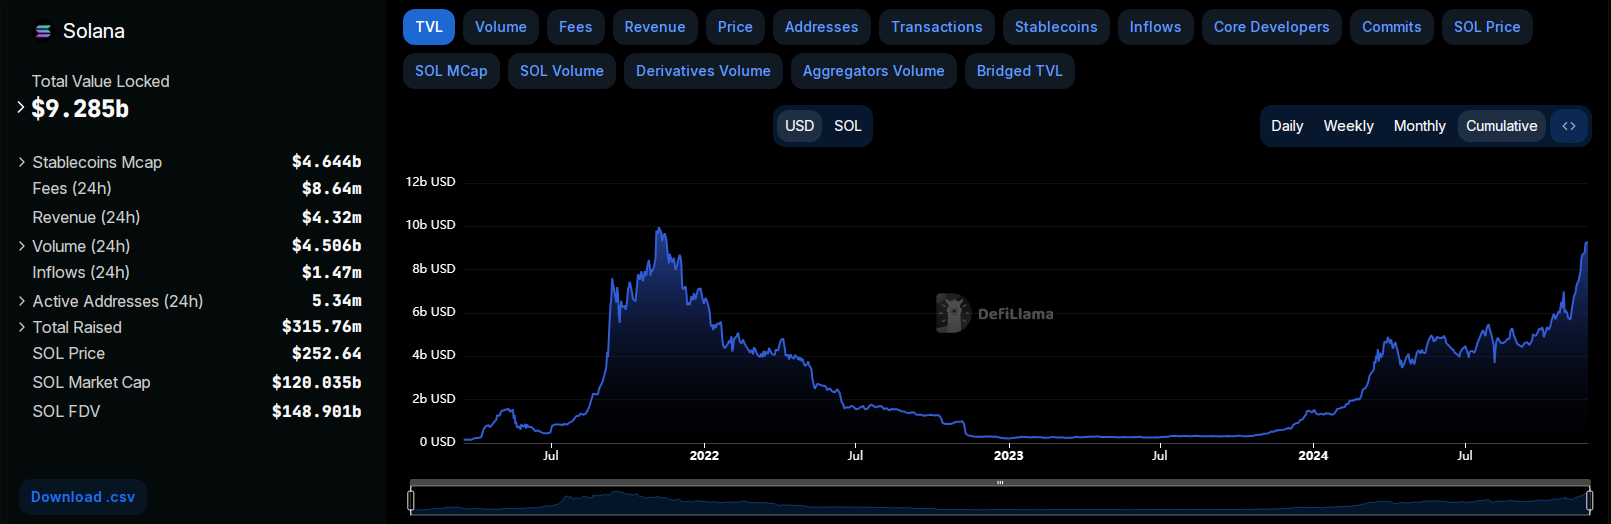Download the .csv data file
The image size is (1611, 524).
pos(83,497)
